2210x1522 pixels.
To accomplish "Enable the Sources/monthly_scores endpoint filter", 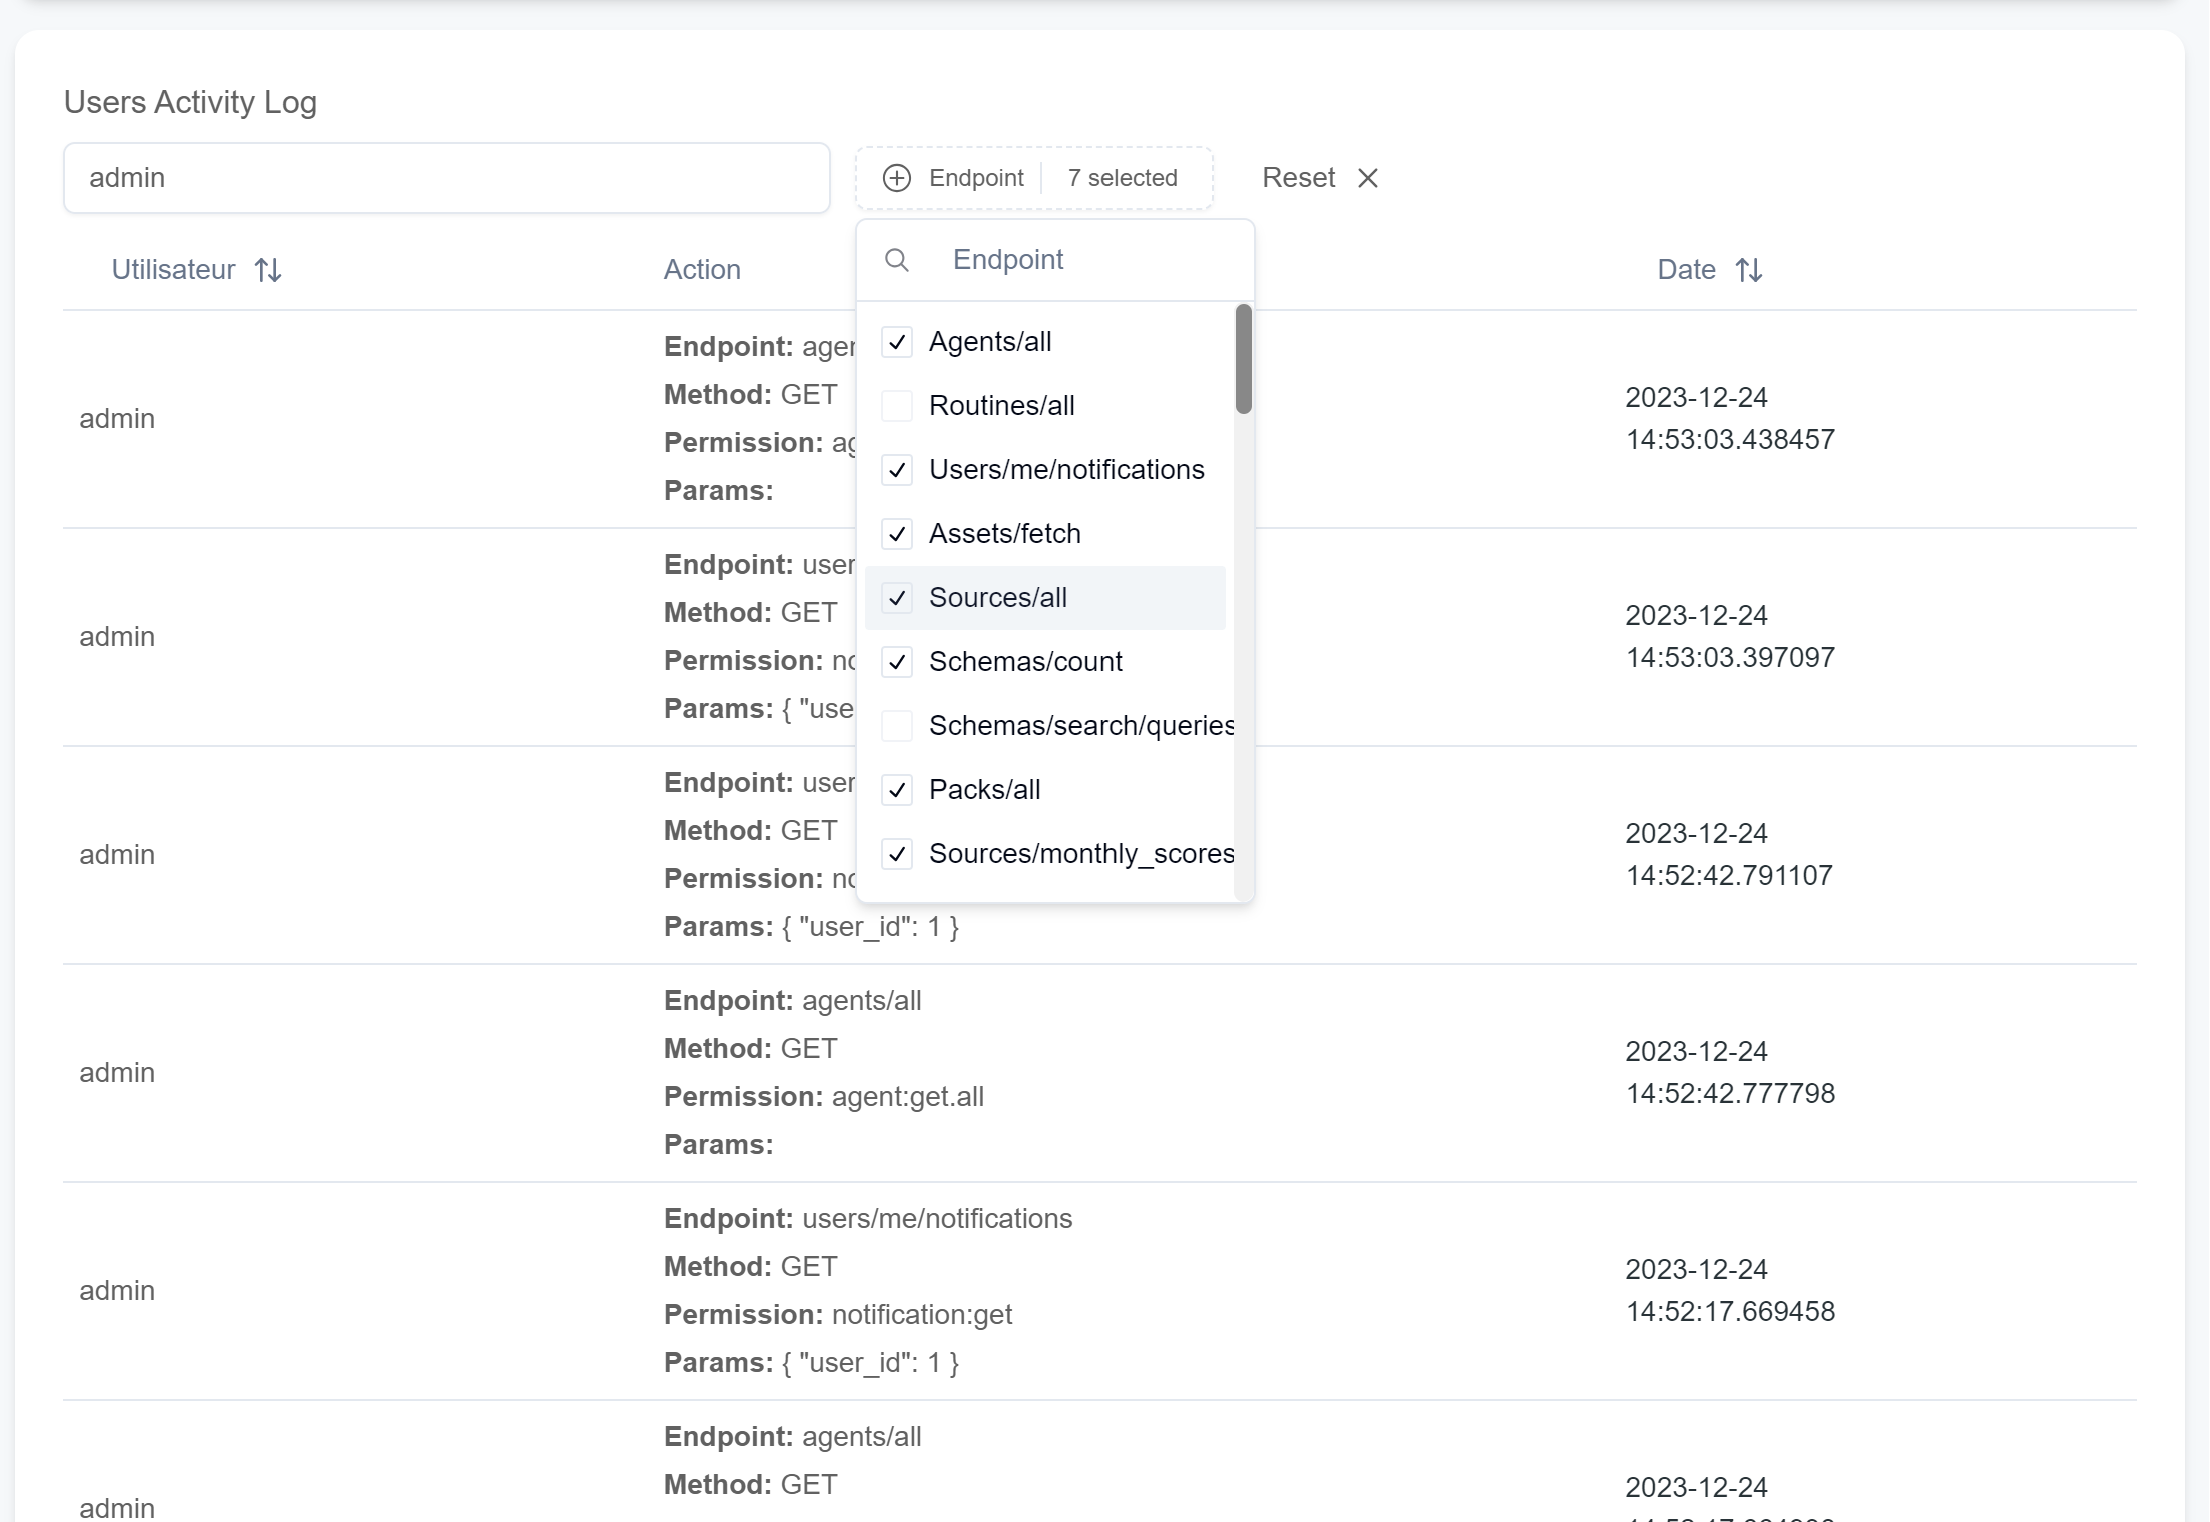I will (898, 853).
